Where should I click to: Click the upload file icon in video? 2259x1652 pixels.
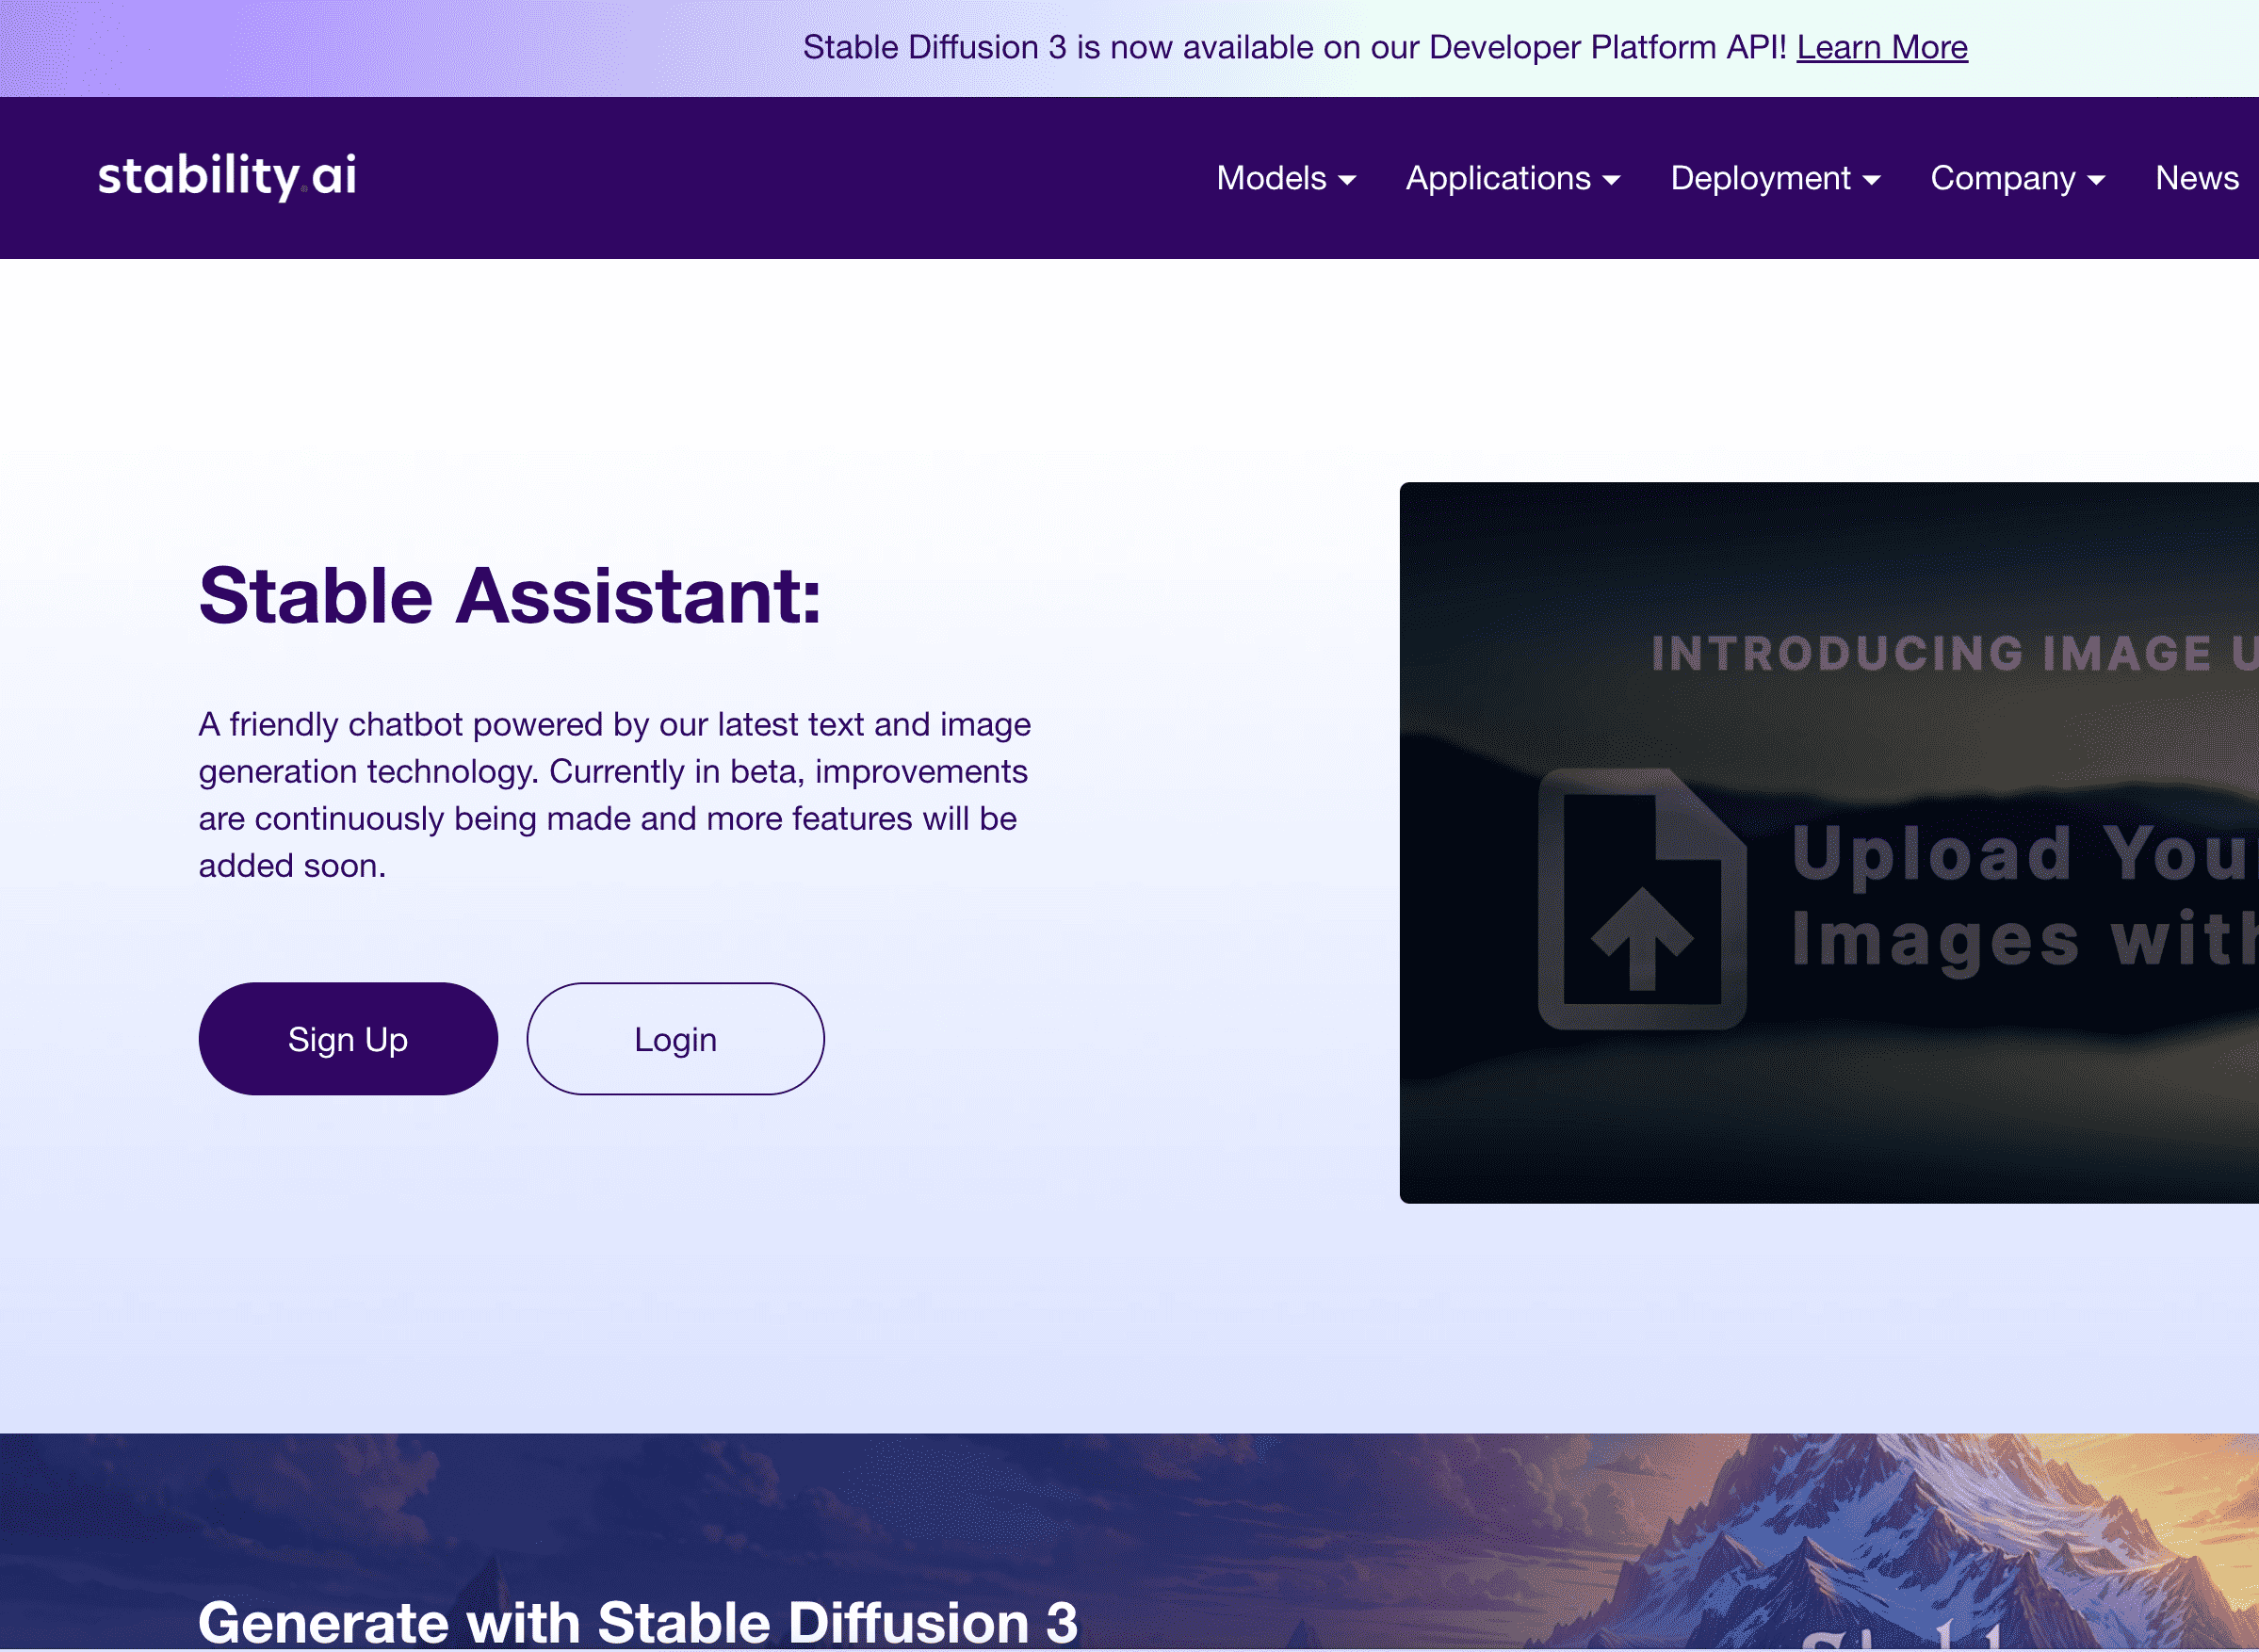pyautogui.click(x=1641, y=898)
